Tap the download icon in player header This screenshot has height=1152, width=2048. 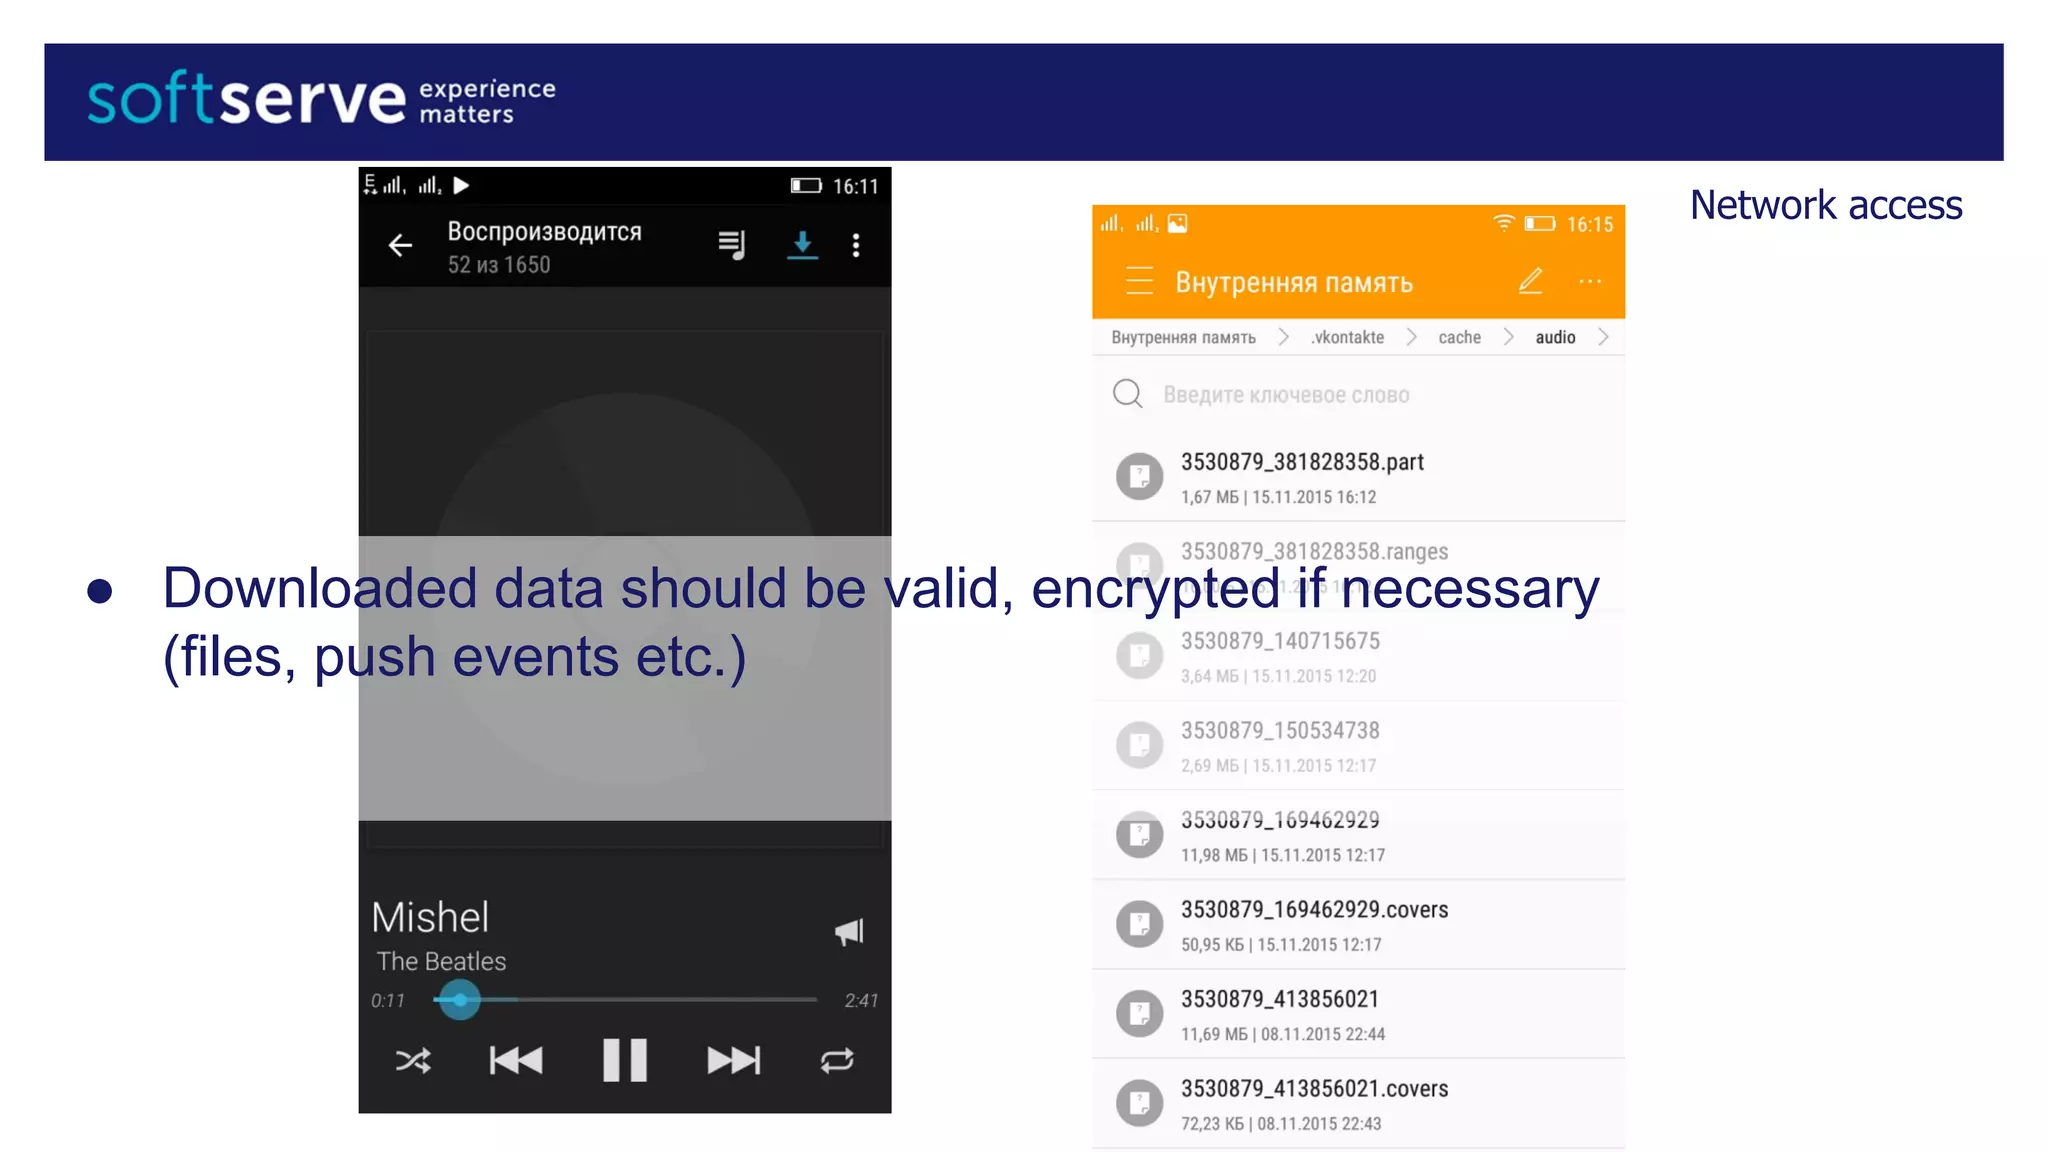(802, 245)
